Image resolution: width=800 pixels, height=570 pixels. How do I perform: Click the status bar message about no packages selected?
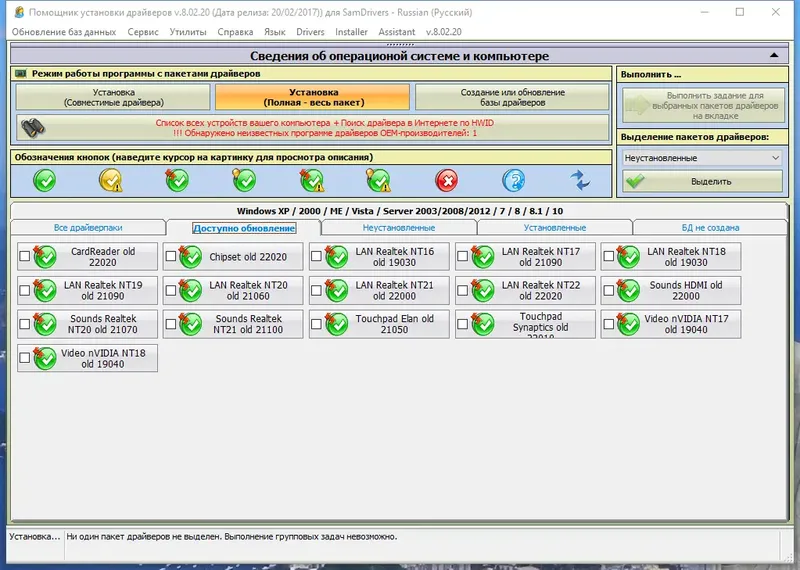pos(232,536)
